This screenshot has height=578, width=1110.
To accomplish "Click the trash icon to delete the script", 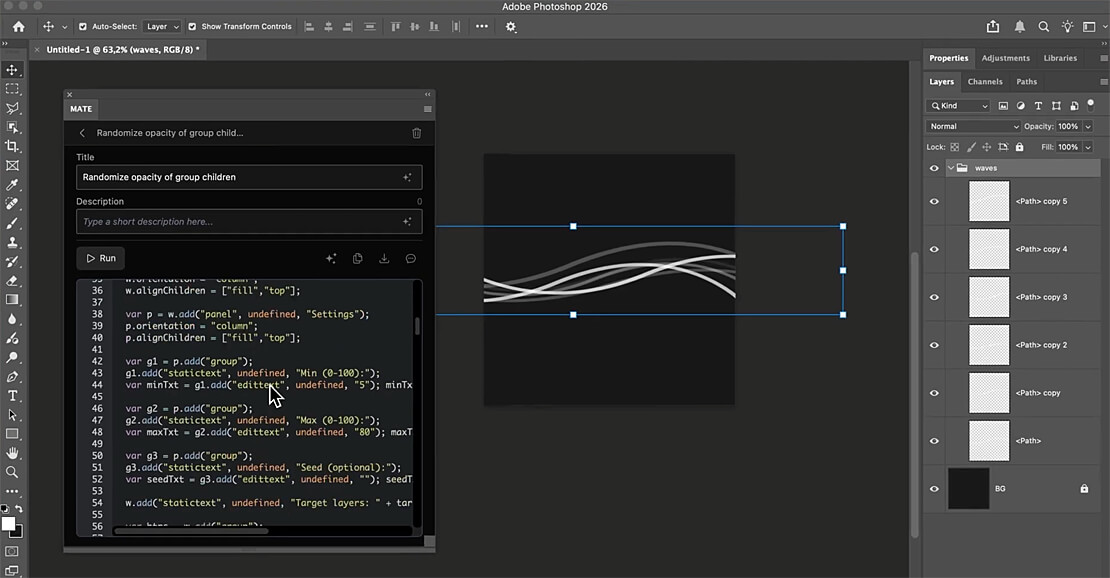I will coord(416,132).
